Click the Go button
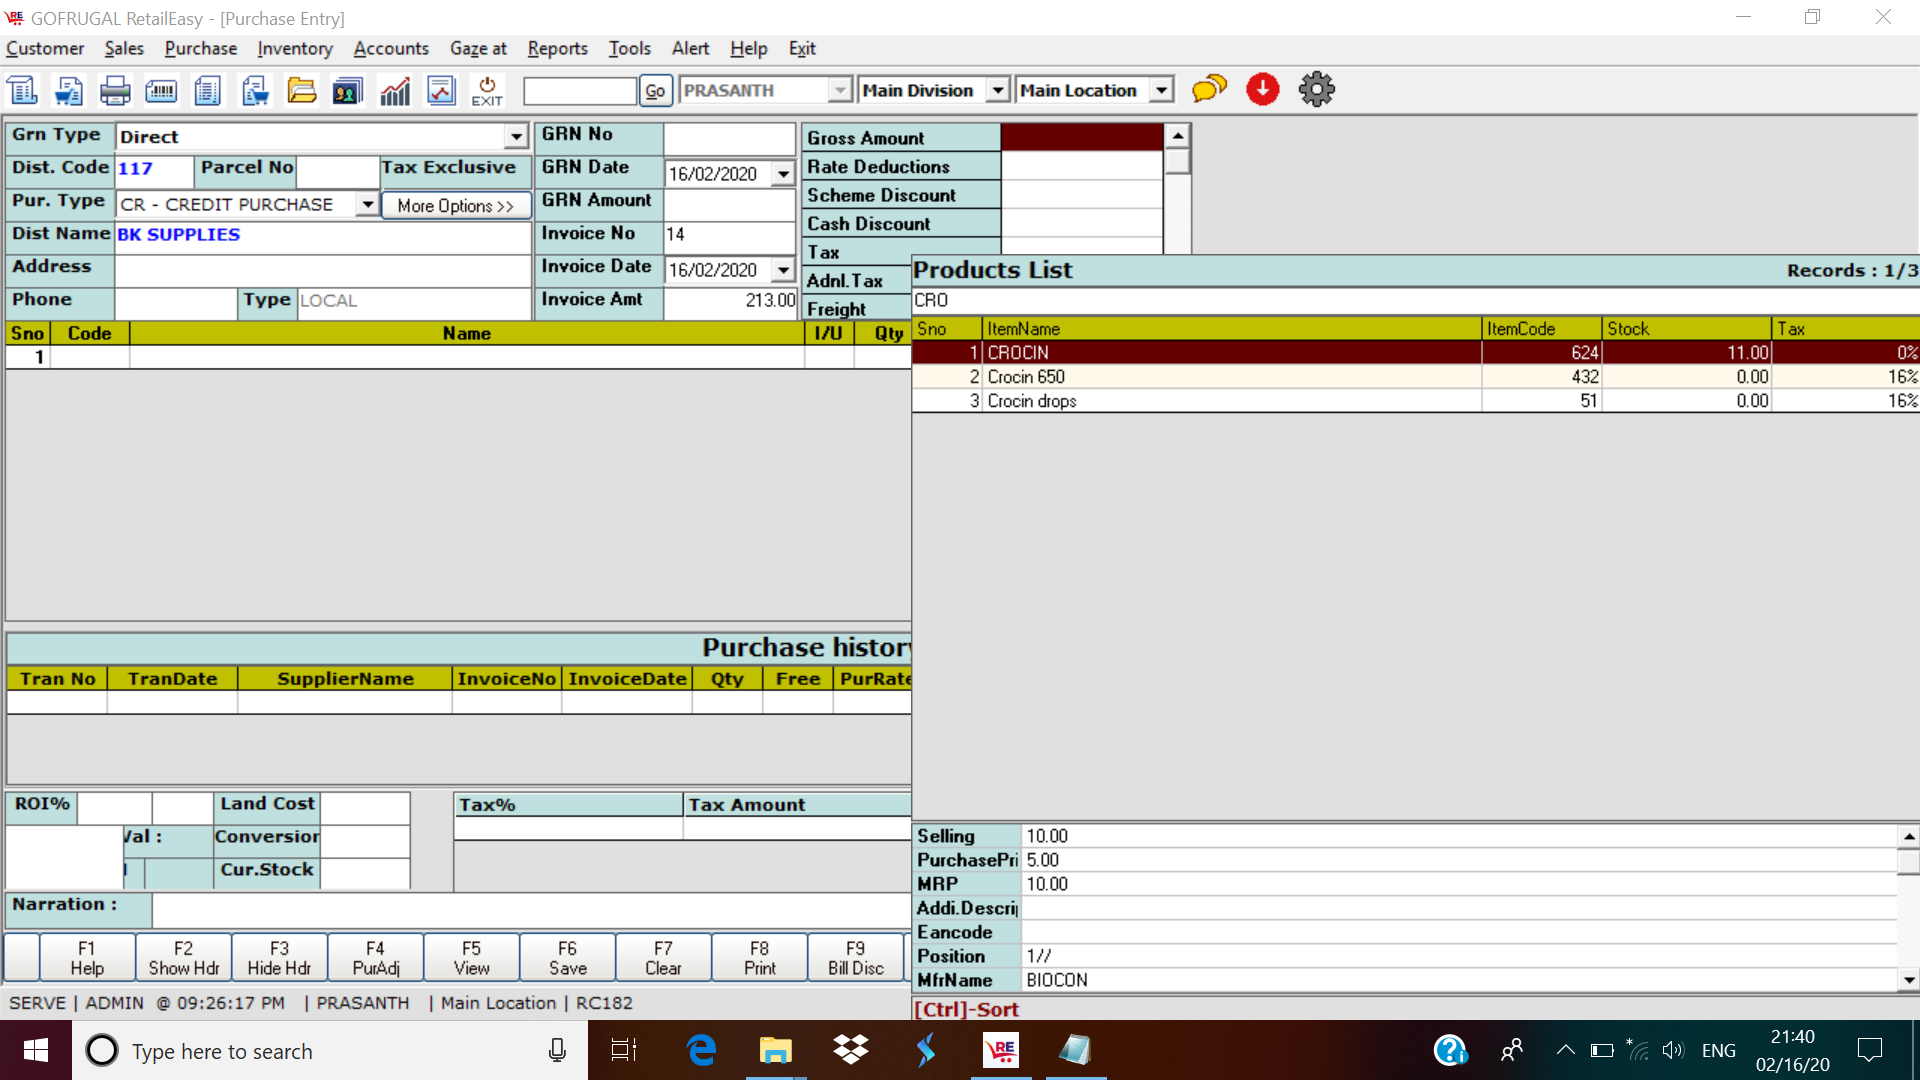The width and height of the screenshot is (1920, 1080). tap(655, 91)
